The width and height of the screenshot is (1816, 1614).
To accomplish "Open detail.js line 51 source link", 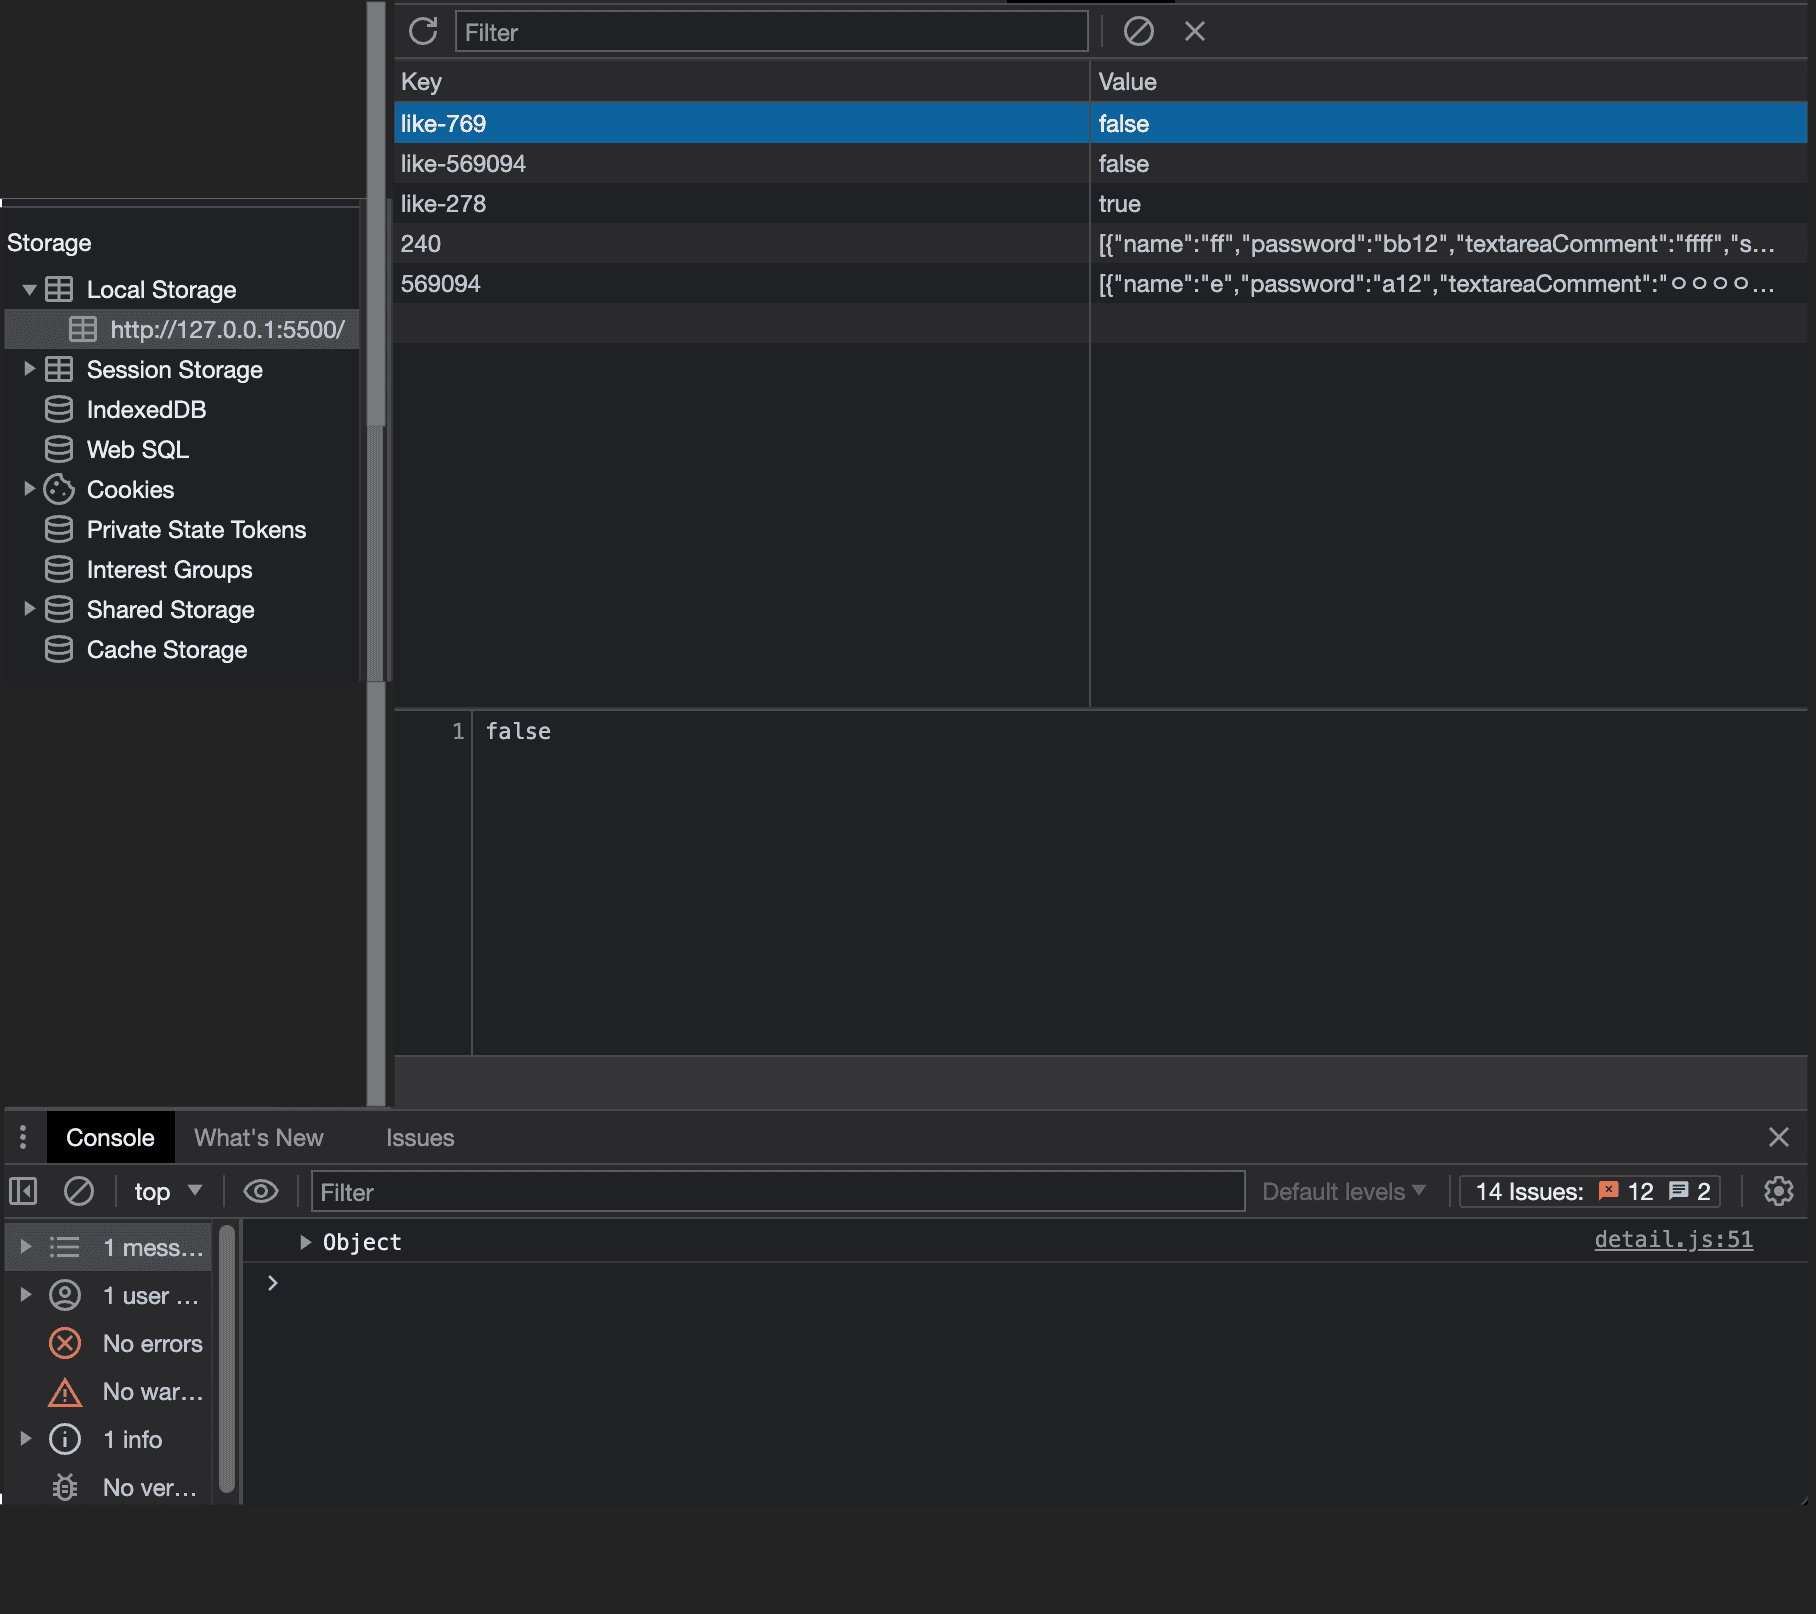I will [1672, 1239].
